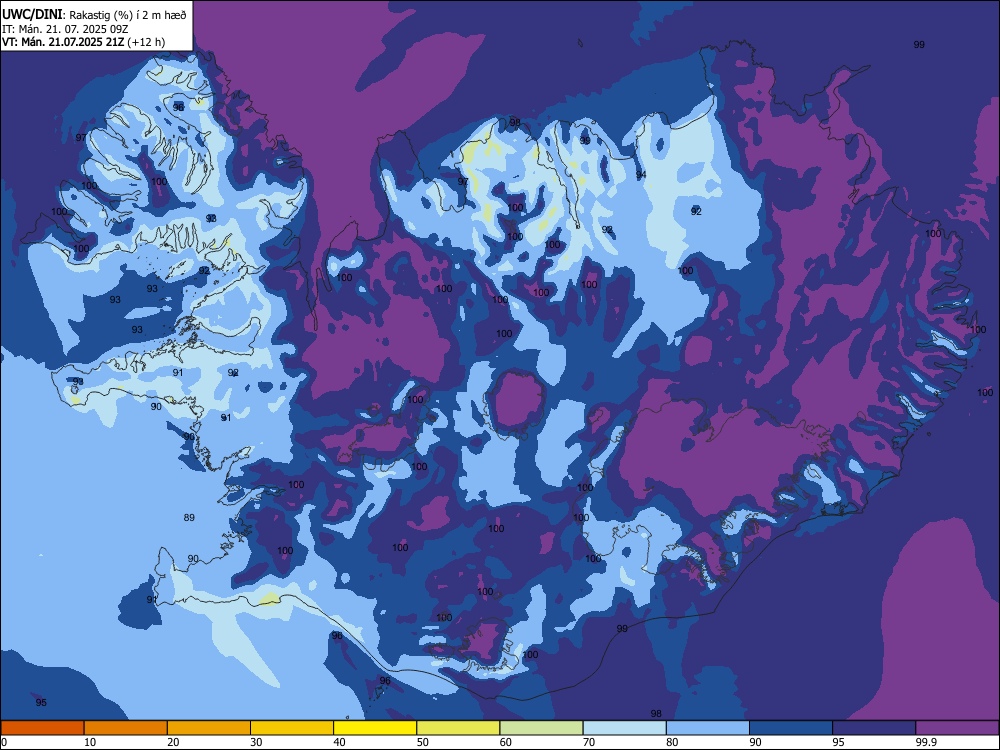Viewport: 1000px width, 750px height.
Task: Click the 'Rakastig (%) í 2 m hæð' title
Action: click(x=128, y=15)
